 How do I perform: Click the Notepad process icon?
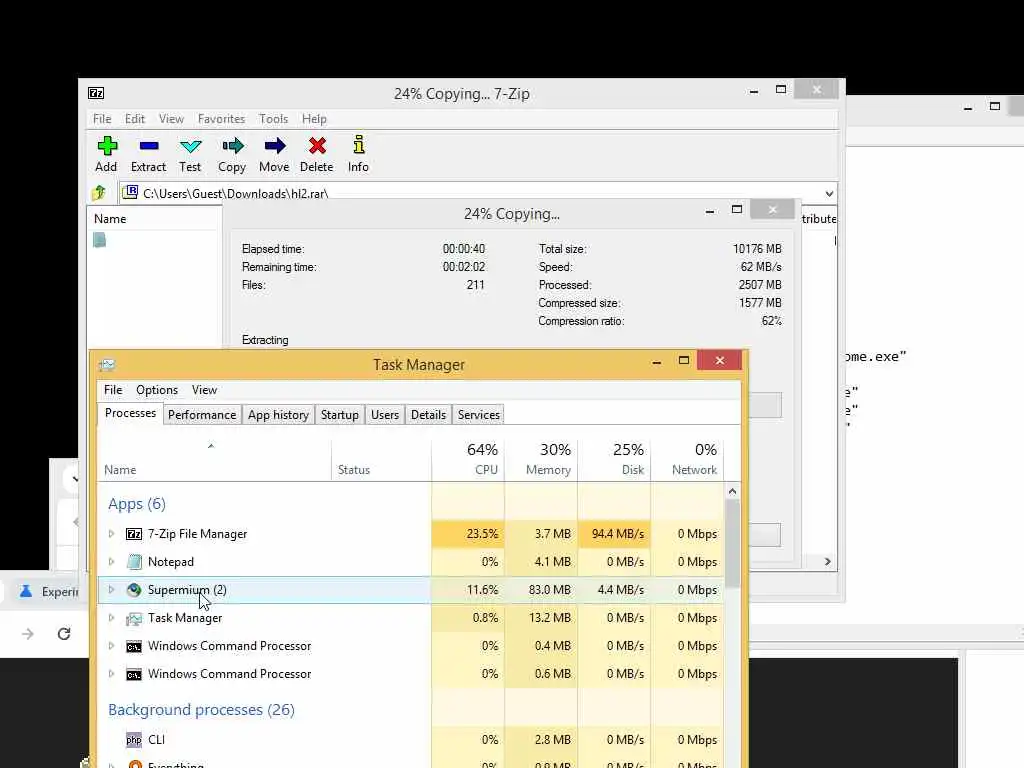134,562
